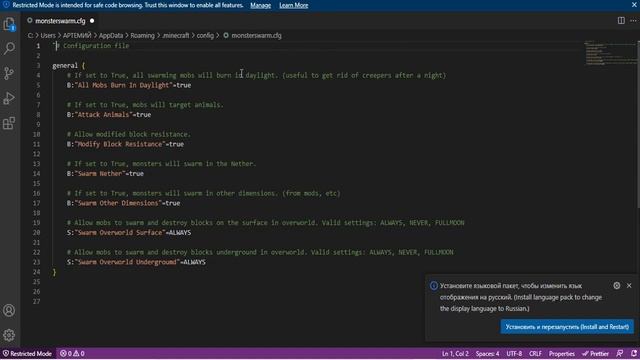Click line number 24 in gutter
Image resolution: width=640 pixels, height=360 pixels.
pyautogui.click(x=36, y=272)
